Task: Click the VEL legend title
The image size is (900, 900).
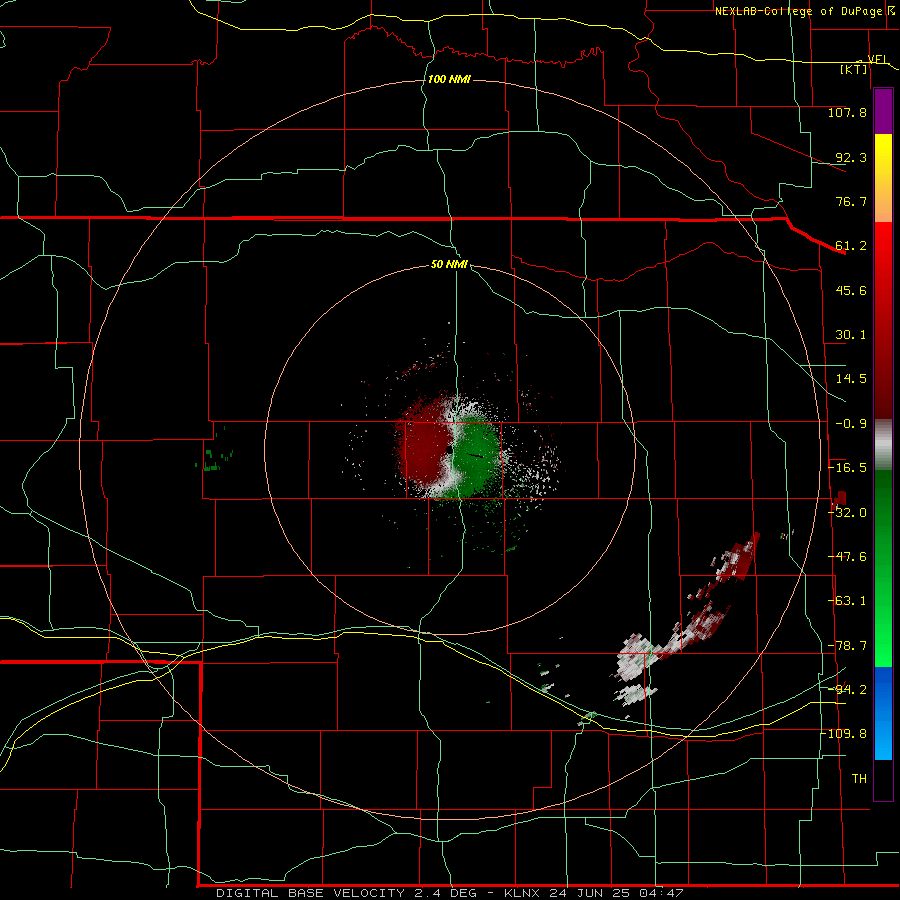Action: click(878, 59)
